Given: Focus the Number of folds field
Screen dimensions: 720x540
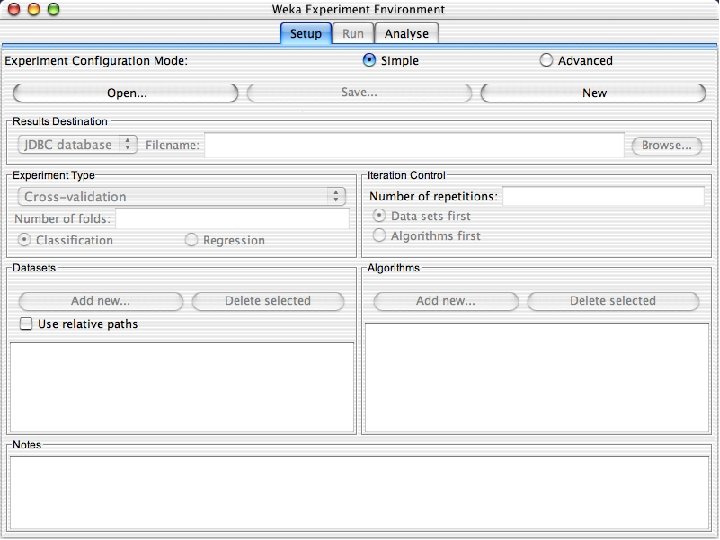Looking at the screenshot, I should point(232,219).
